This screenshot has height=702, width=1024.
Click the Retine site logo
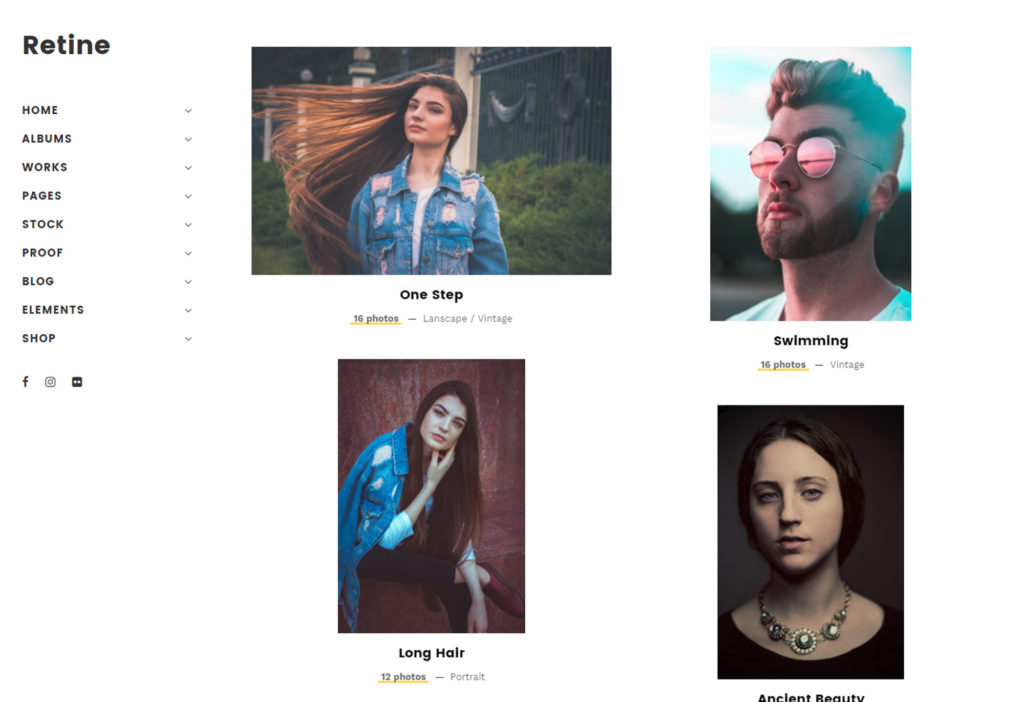click(66, 45)
